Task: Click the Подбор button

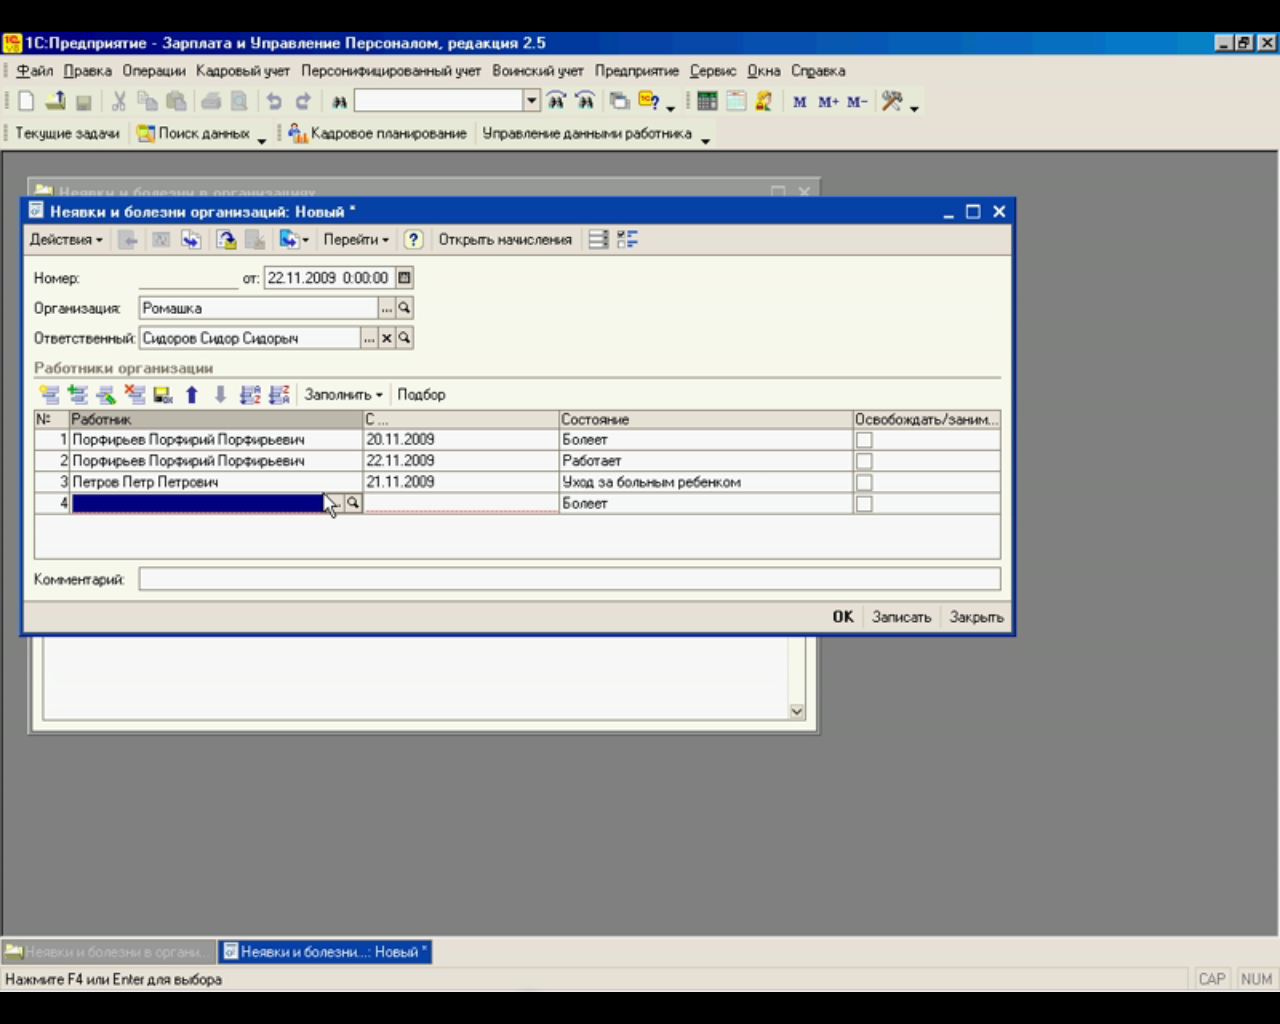Action: (x=421, y=394)
